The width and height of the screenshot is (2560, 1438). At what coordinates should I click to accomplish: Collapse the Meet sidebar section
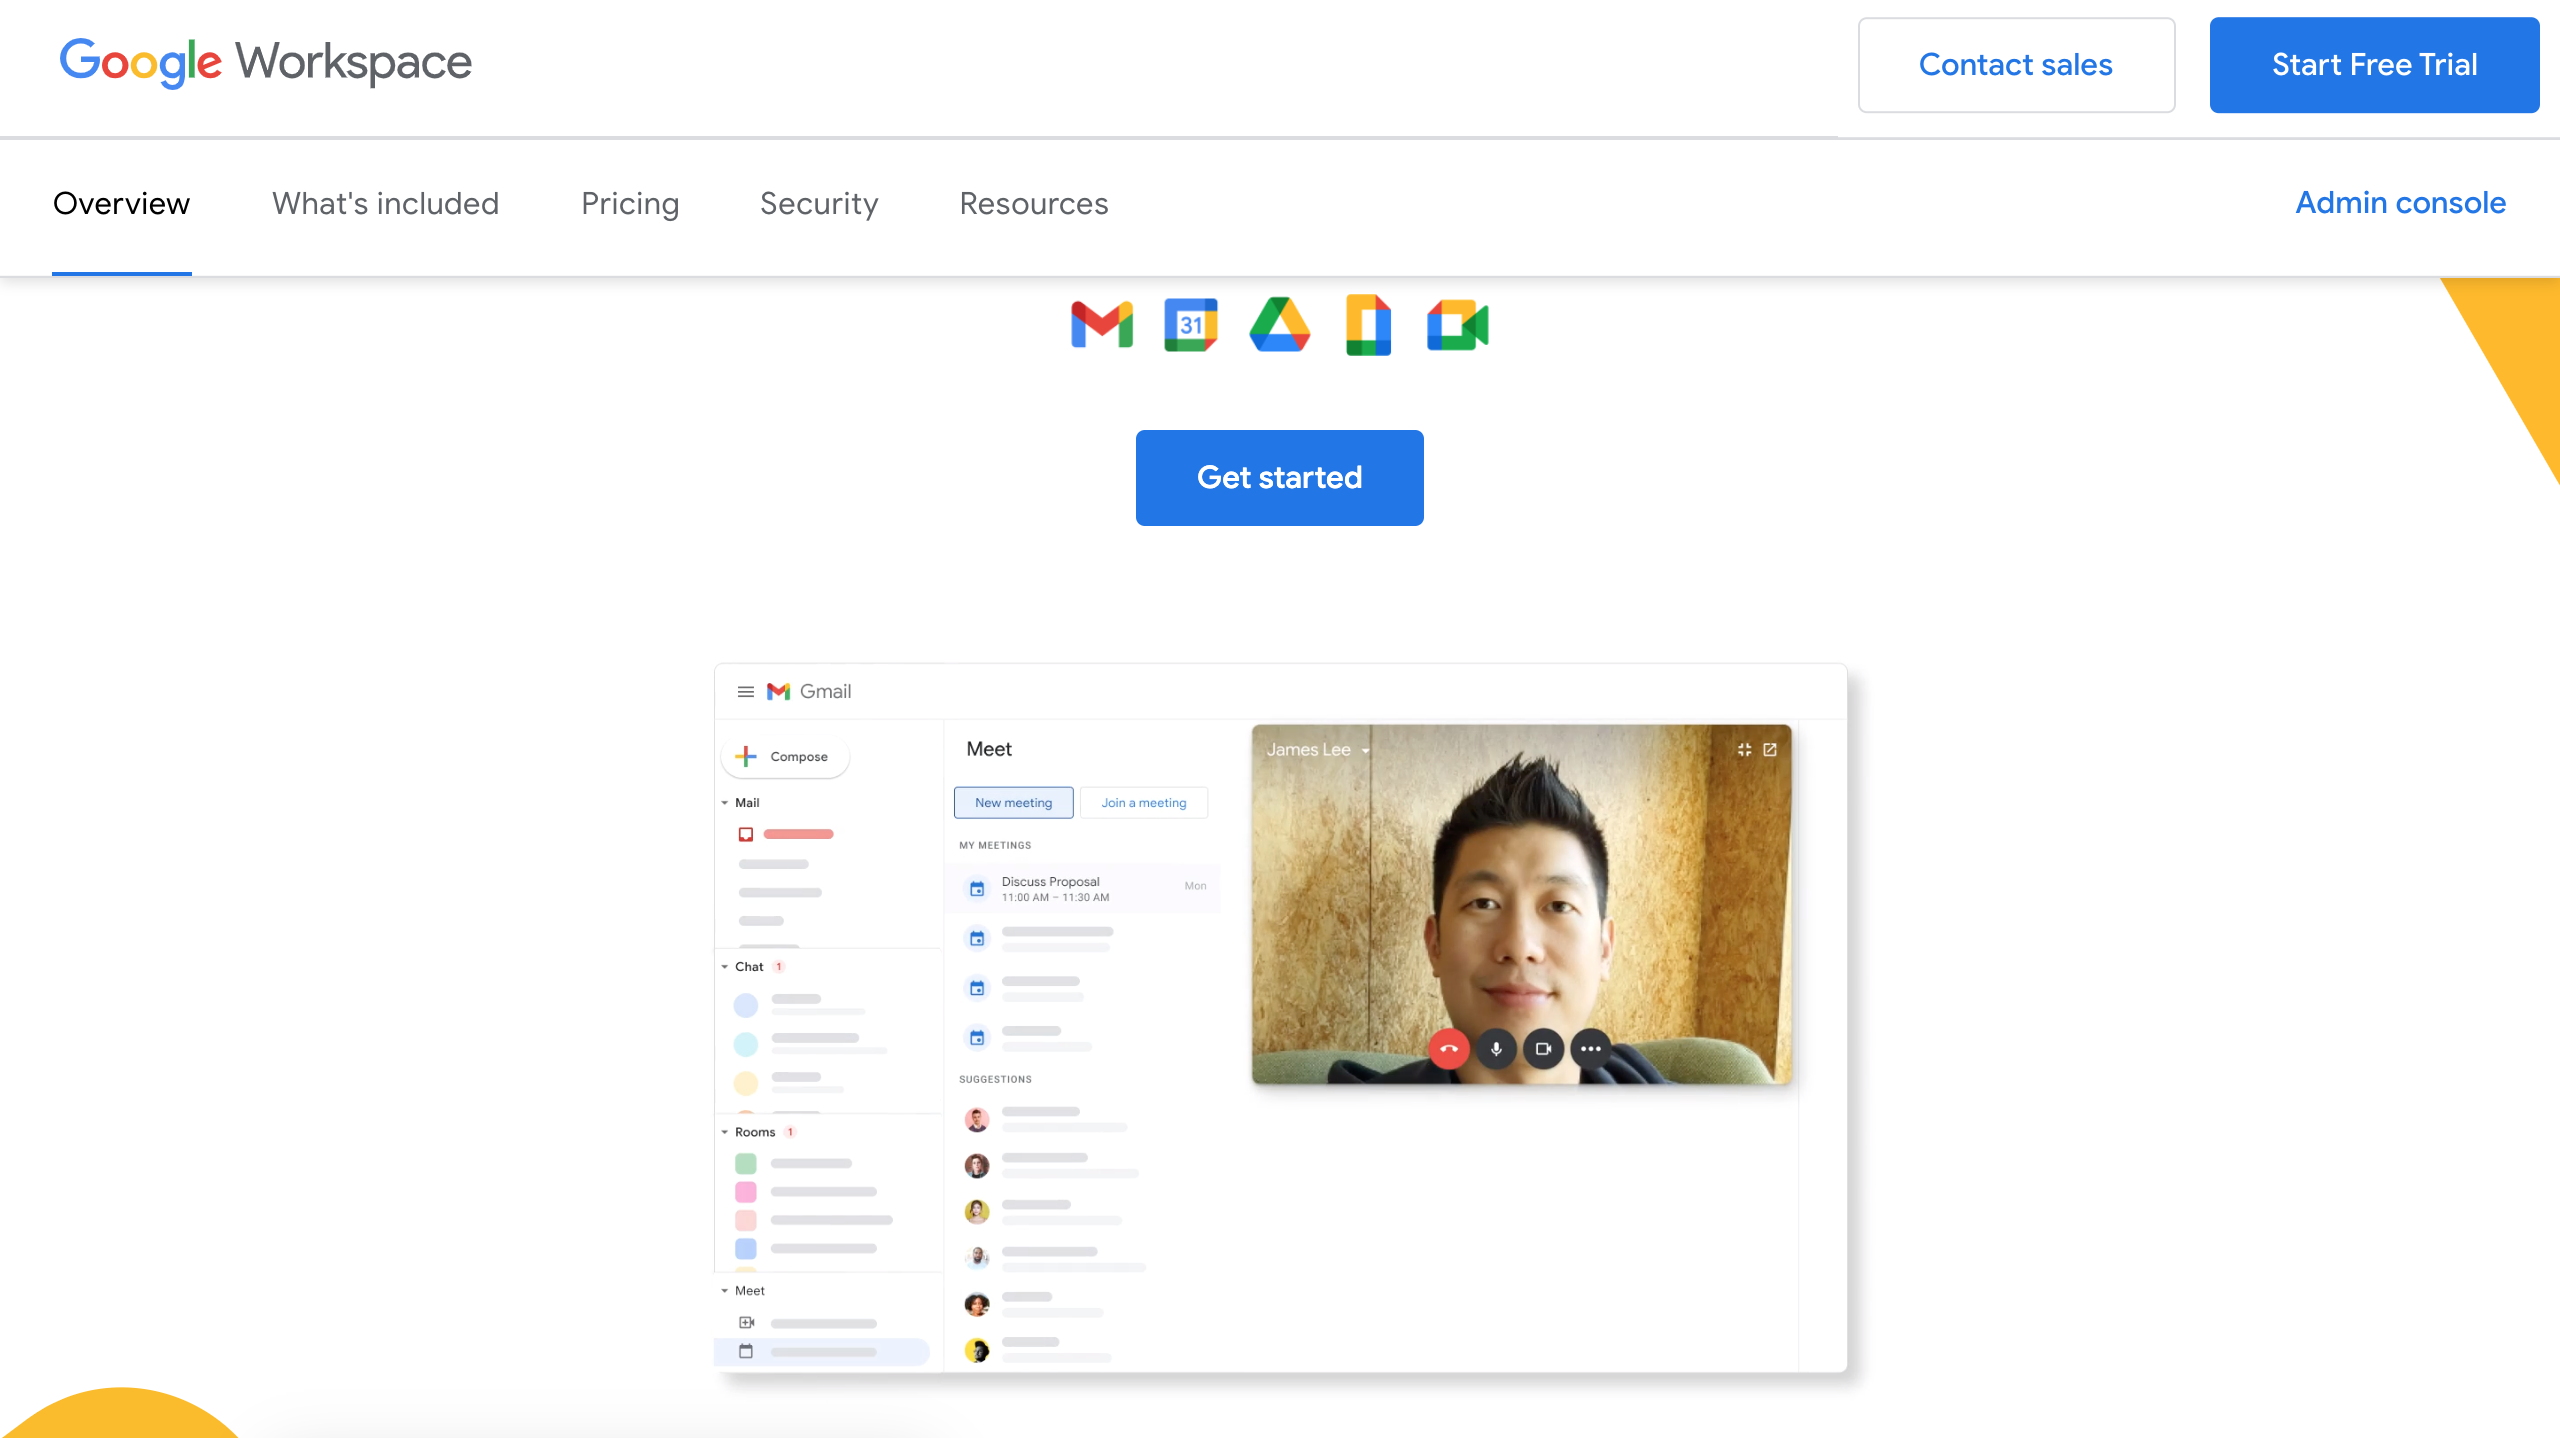(724, 1291)
